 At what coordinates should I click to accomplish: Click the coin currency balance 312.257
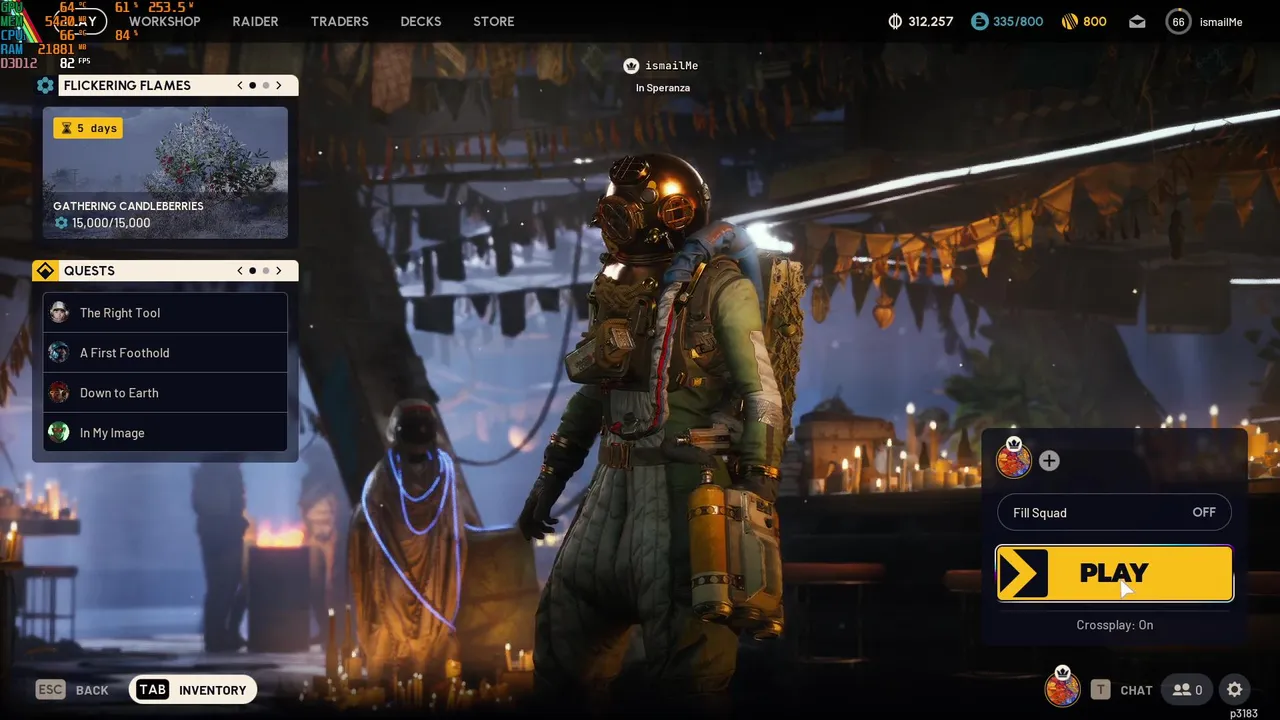pos(921,21)
